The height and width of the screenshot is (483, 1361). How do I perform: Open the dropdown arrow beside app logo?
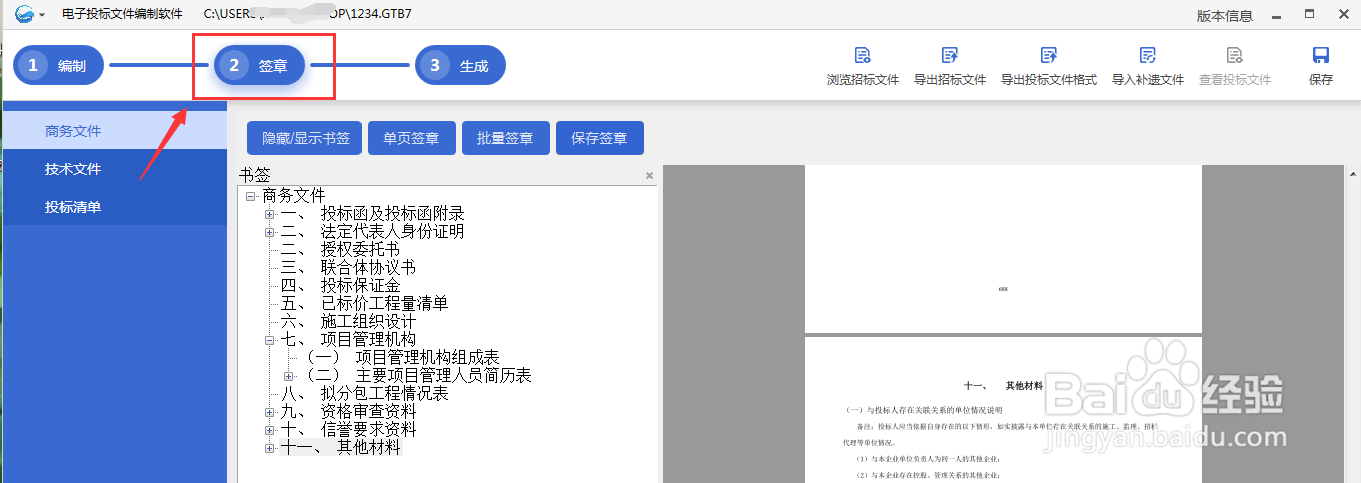pos(42,16)
